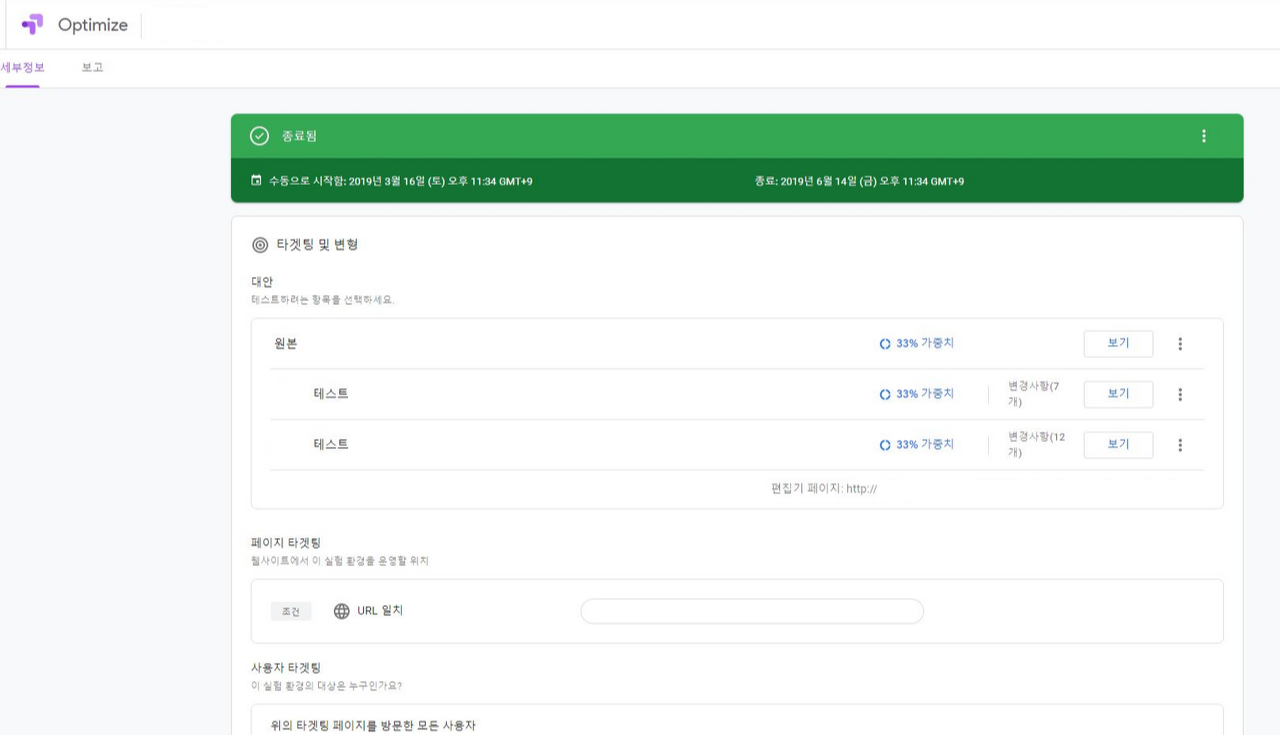Image resolution: width=1280 pixels, height=735 pixels.
Task: Click the URL targeting input field
Action: tap(751, 610)
